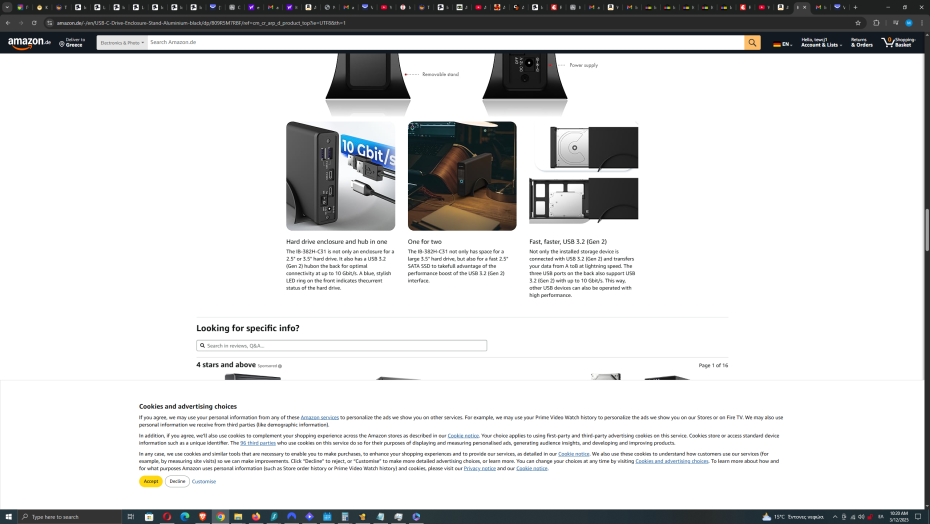The image size is (930, 524).
Task: Open a new browser tab with plus
Action: pyautogui.click(x=855, y=7)
